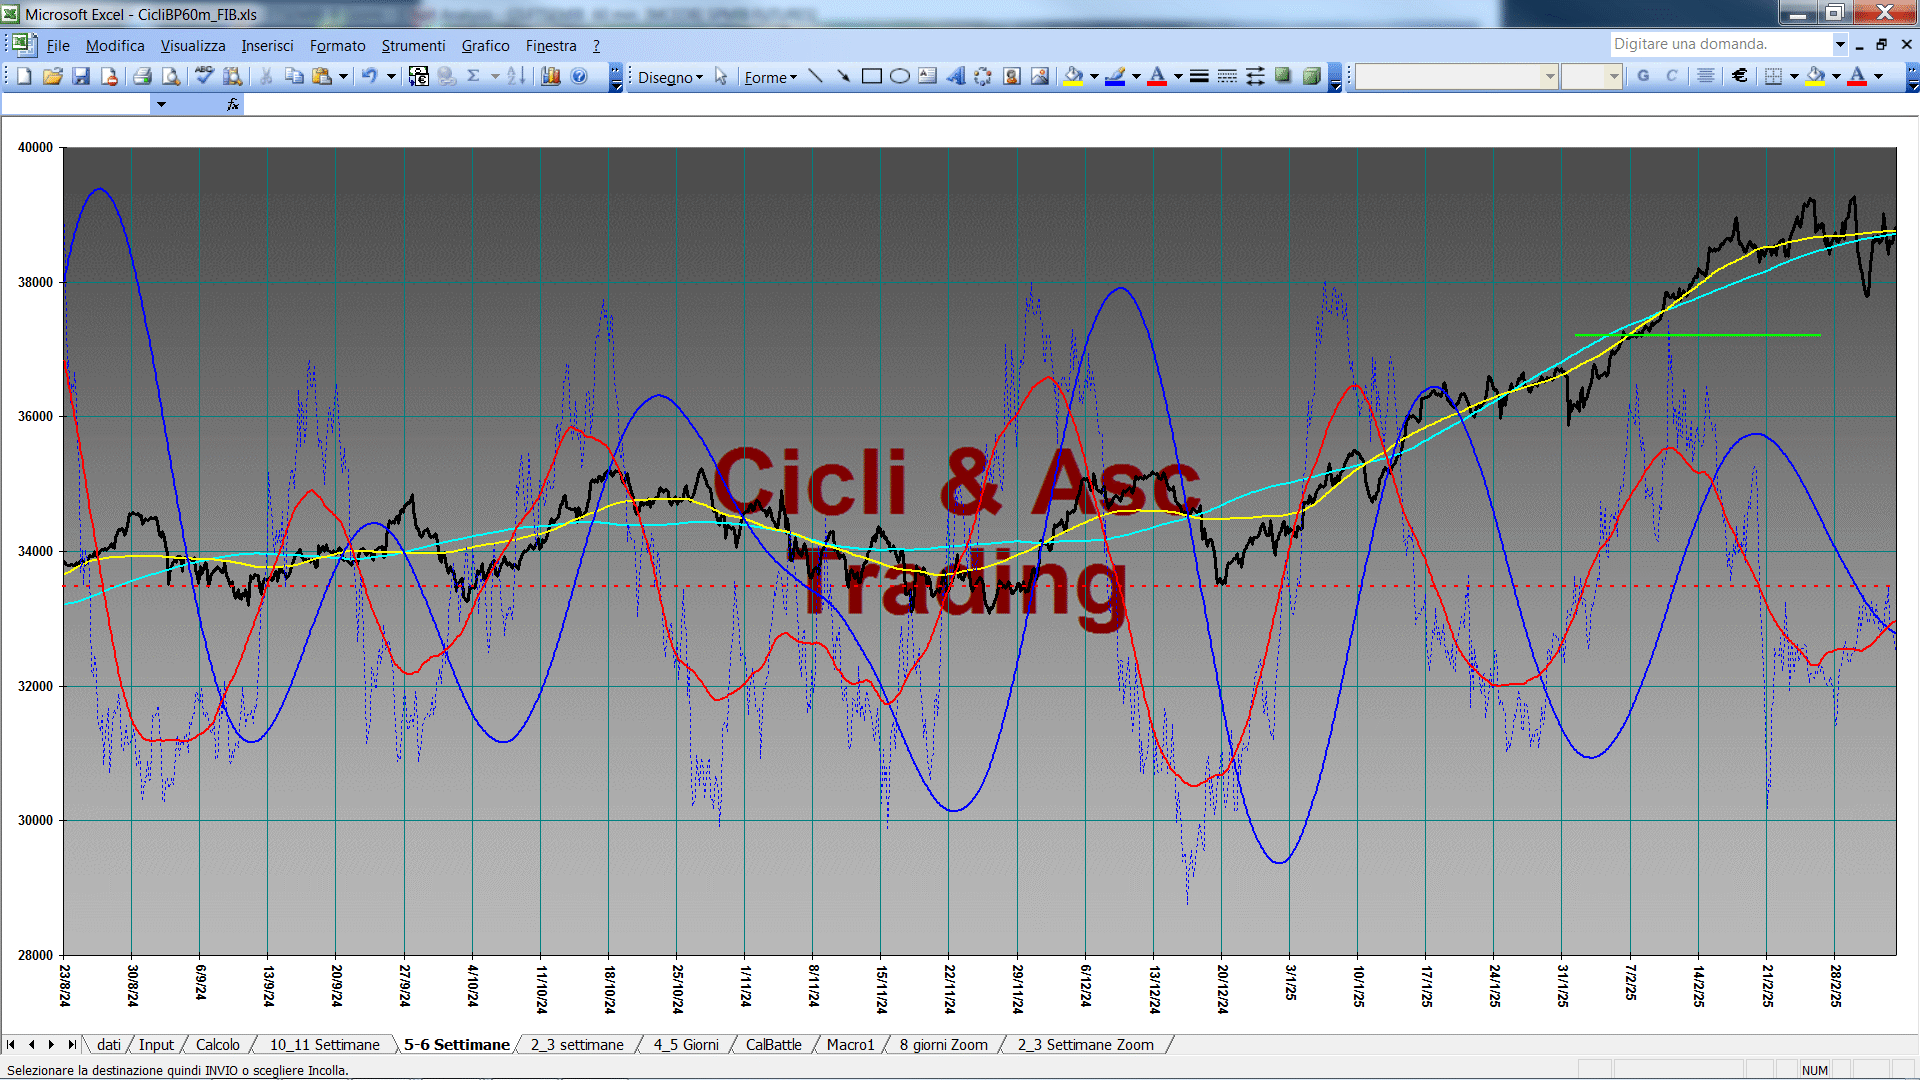Click the Copy icon
The height and width of the screenshot is (1080, 1920).
coord(294,76)
